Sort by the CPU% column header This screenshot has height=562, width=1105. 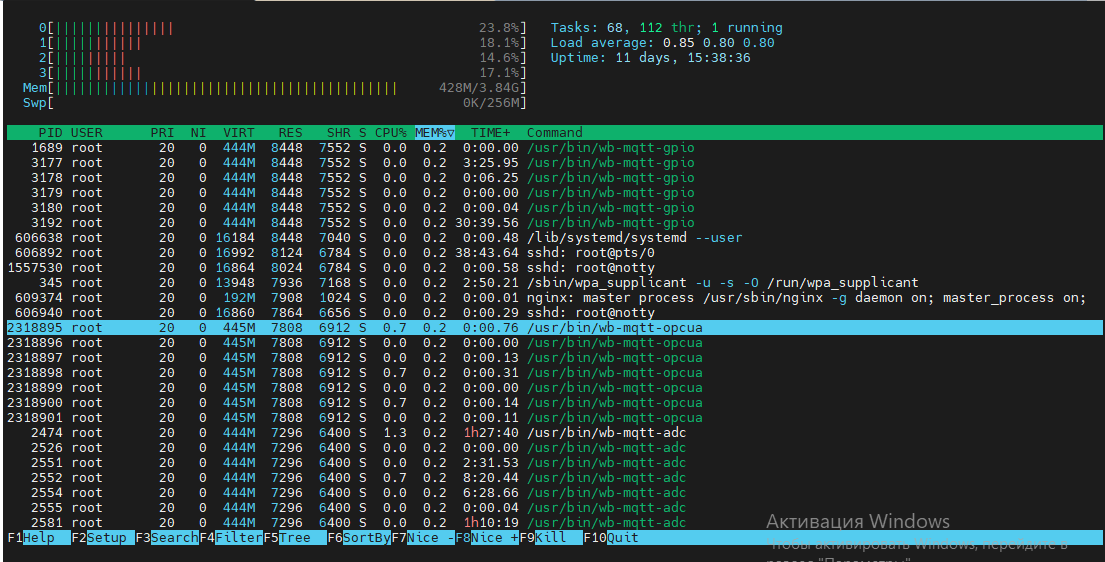[x=390, y=133]
